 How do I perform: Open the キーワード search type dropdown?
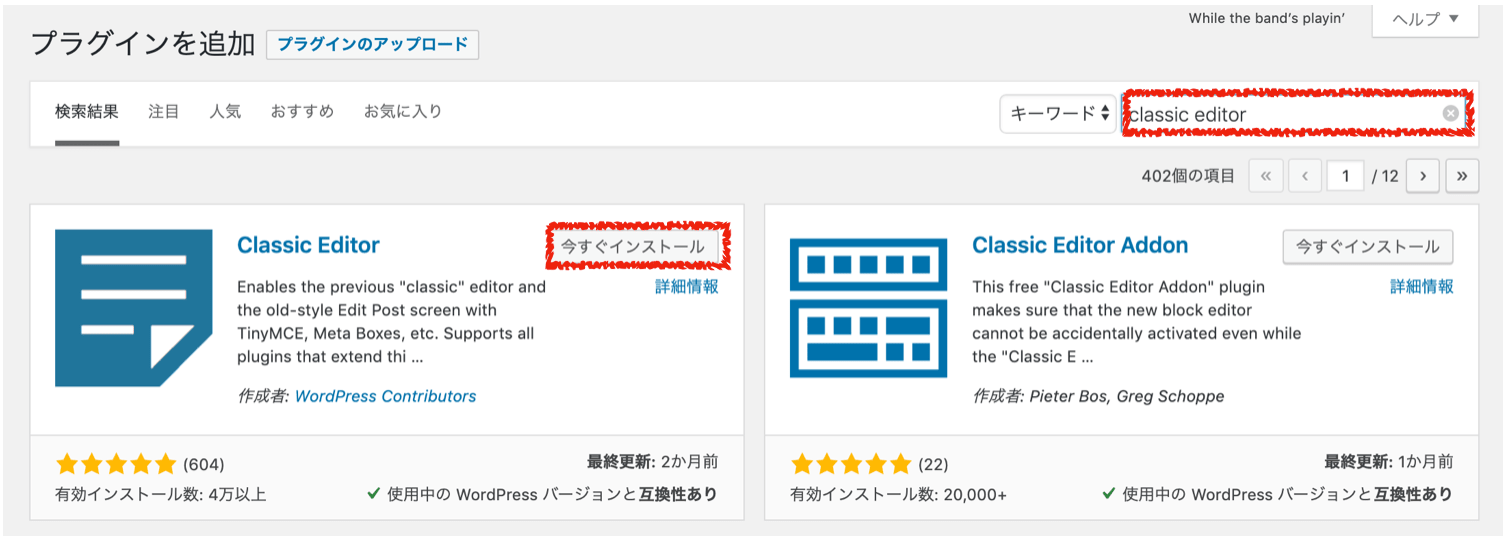tap(1058, 114)
